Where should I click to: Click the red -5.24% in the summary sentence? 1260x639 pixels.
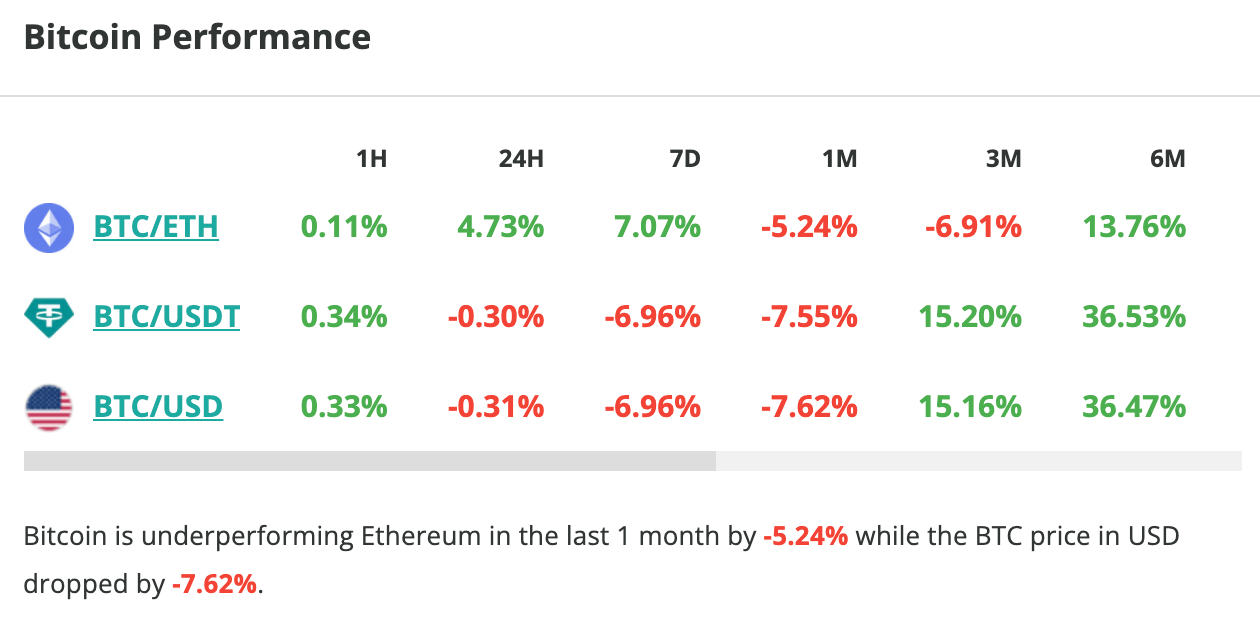[x=805, y=537]
